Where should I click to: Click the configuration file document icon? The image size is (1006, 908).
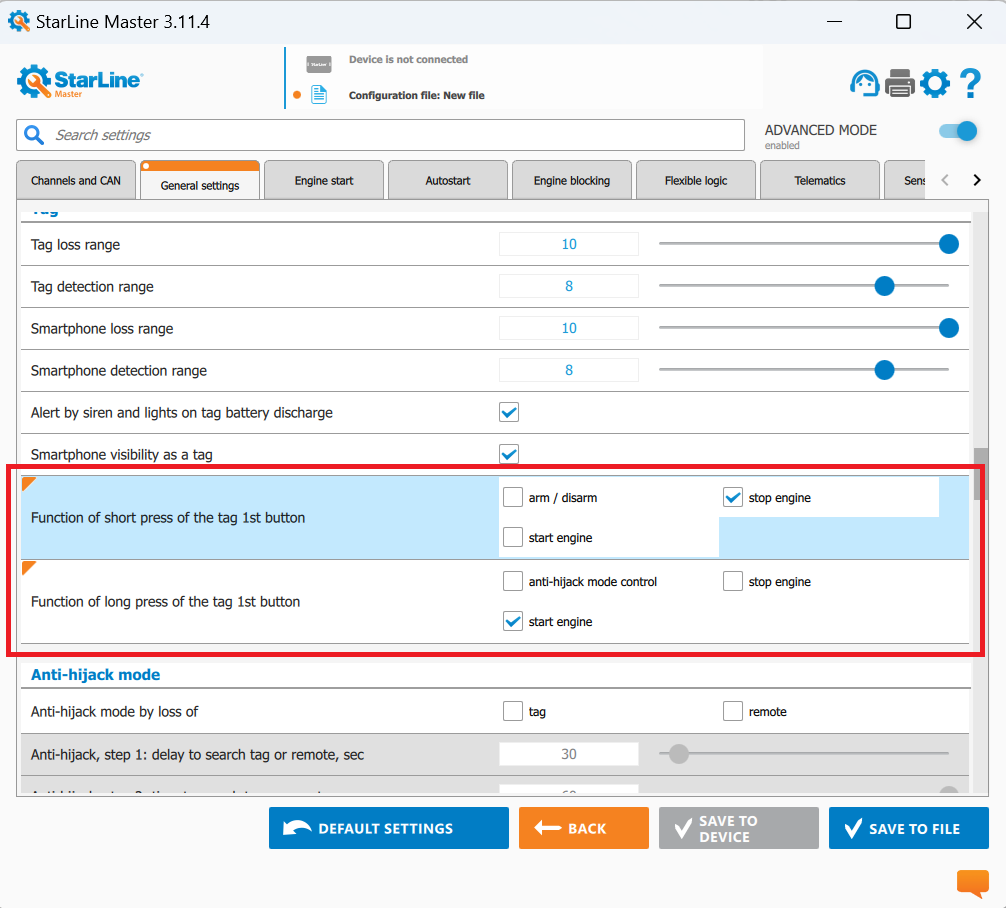tap(319, 95)
